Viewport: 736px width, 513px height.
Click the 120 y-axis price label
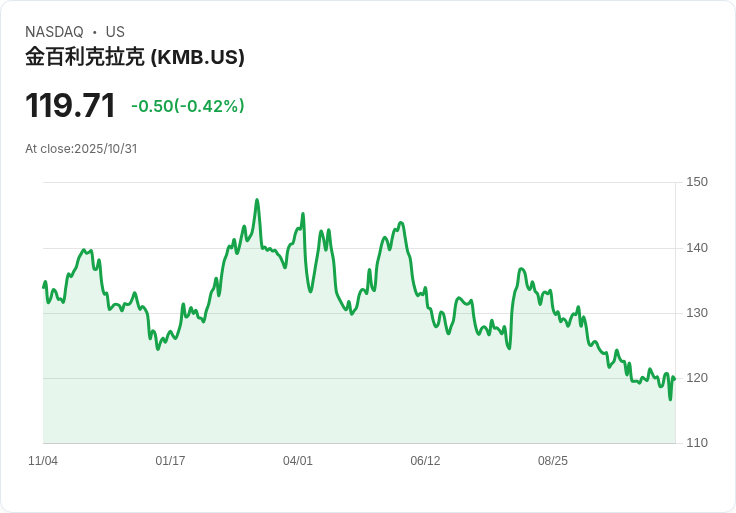(697, 378)
